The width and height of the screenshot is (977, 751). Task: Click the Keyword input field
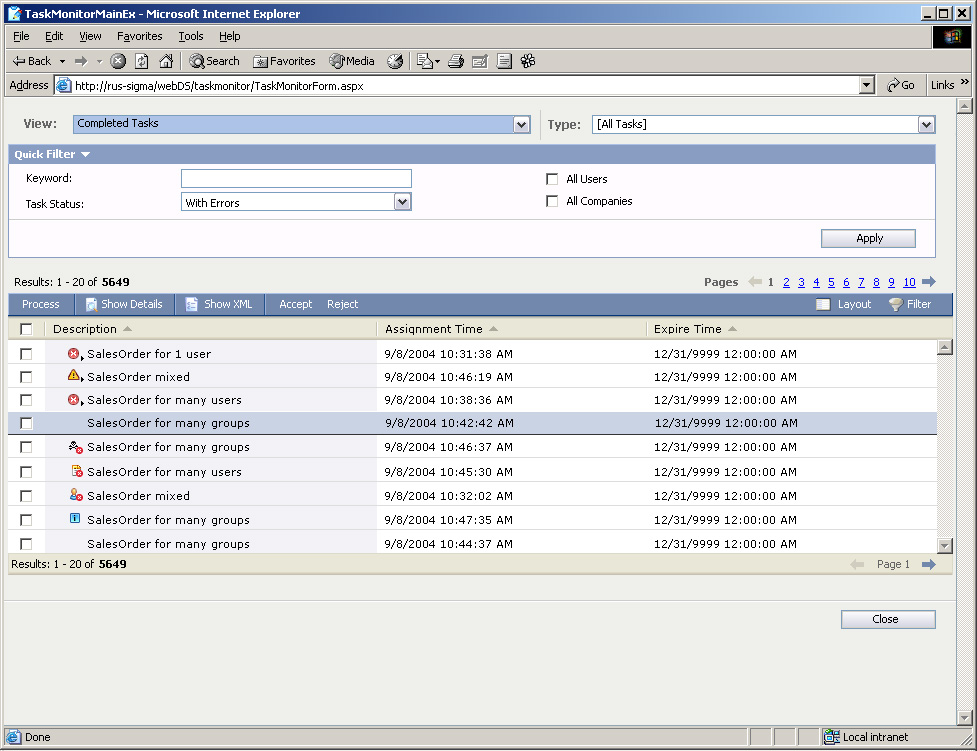point(296,179)
